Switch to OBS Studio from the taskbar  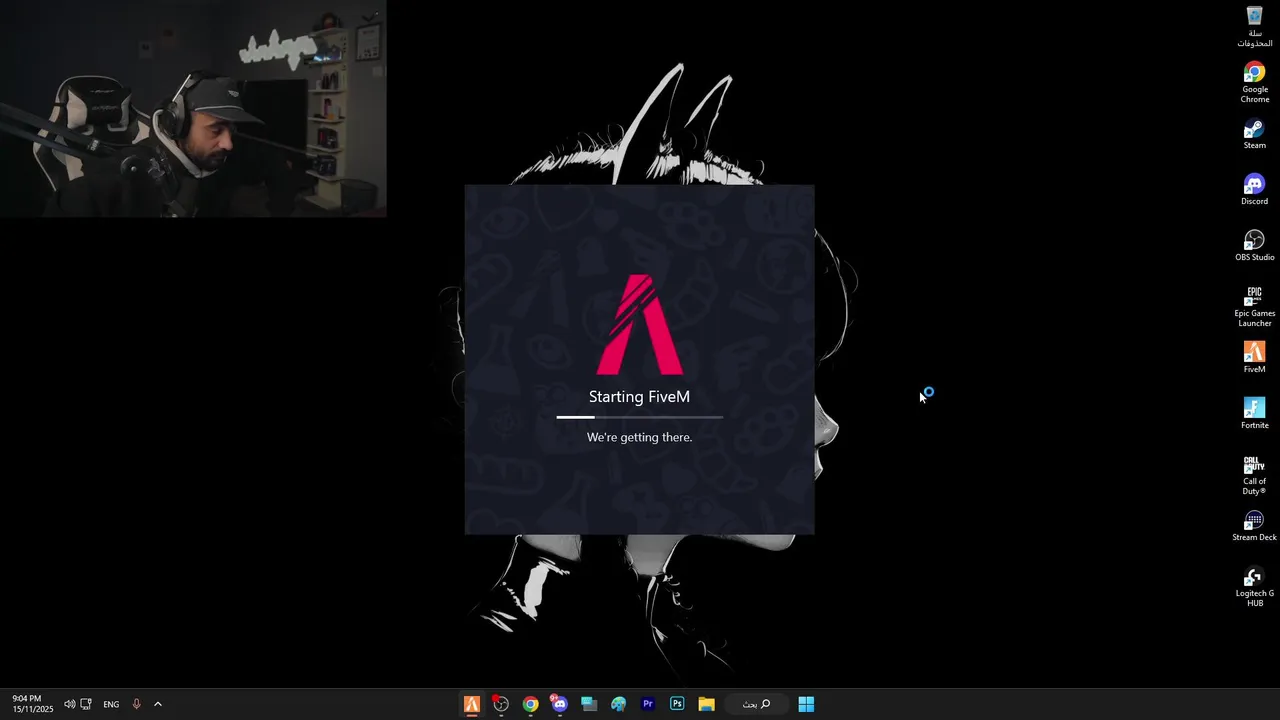coord(501,704)
